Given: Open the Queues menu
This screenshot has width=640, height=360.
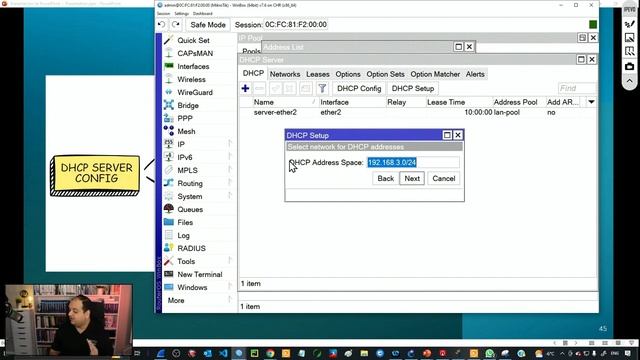Looking at the screenshot, I should 190,209.
